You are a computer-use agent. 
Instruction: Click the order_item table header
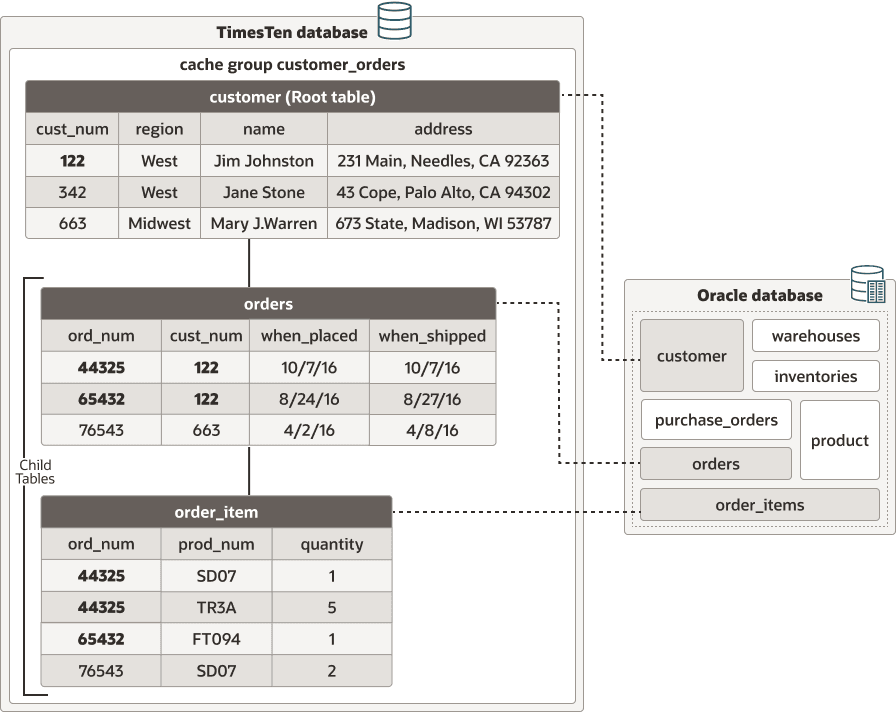point(216,512)
